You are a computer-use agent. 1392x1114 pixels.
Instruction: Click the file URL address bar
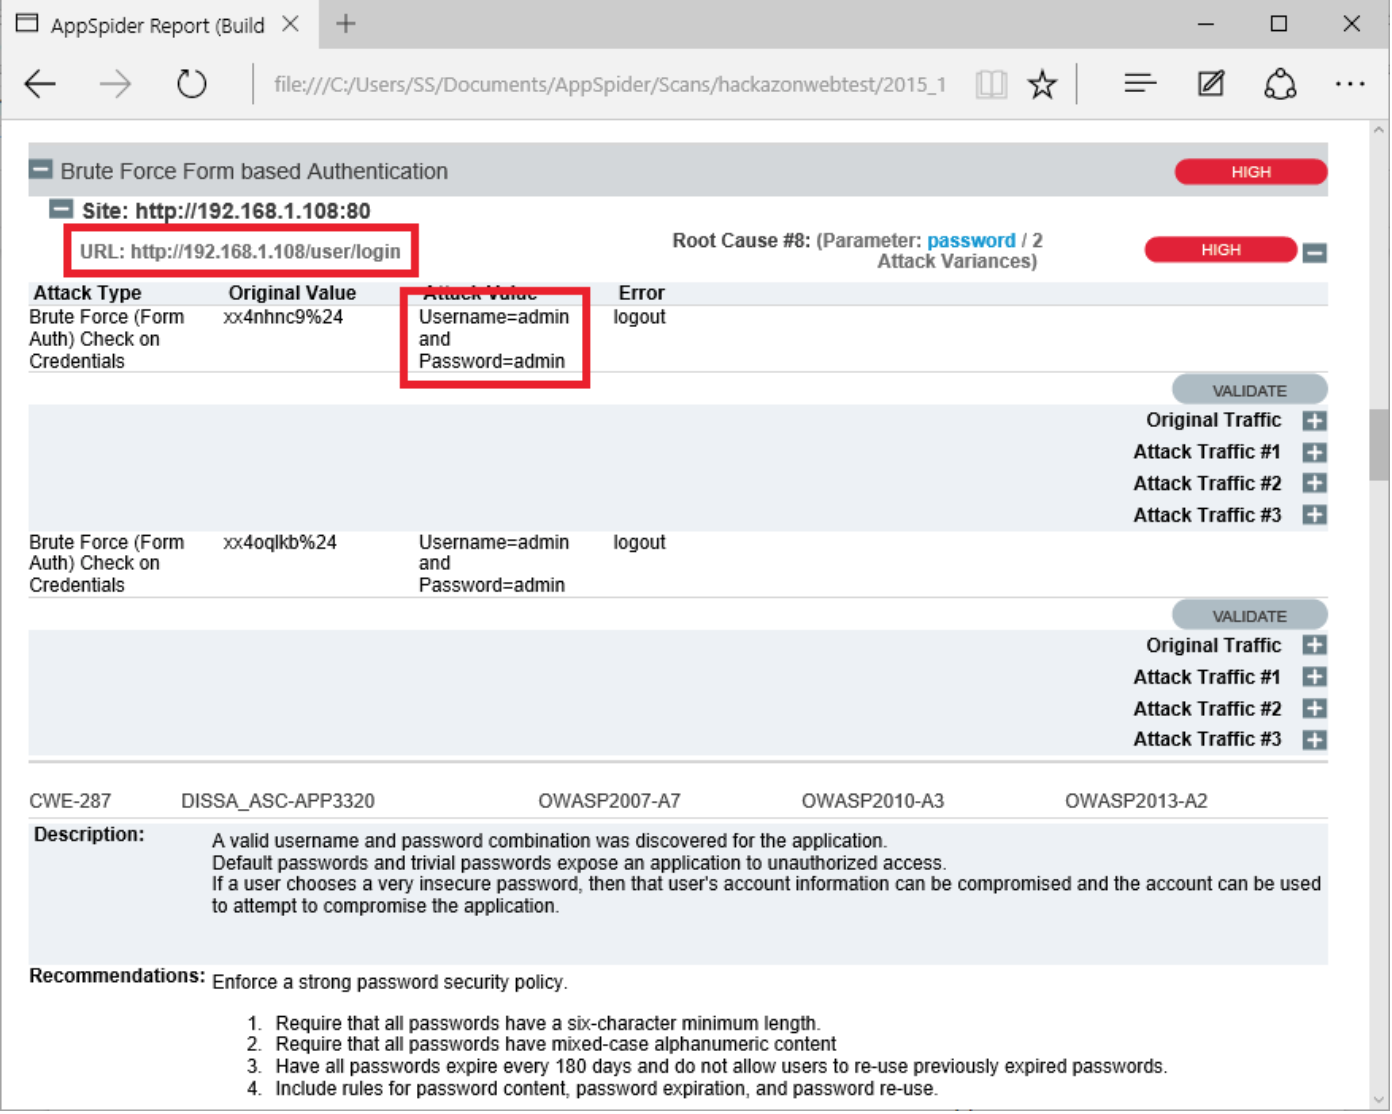[610, 85]
